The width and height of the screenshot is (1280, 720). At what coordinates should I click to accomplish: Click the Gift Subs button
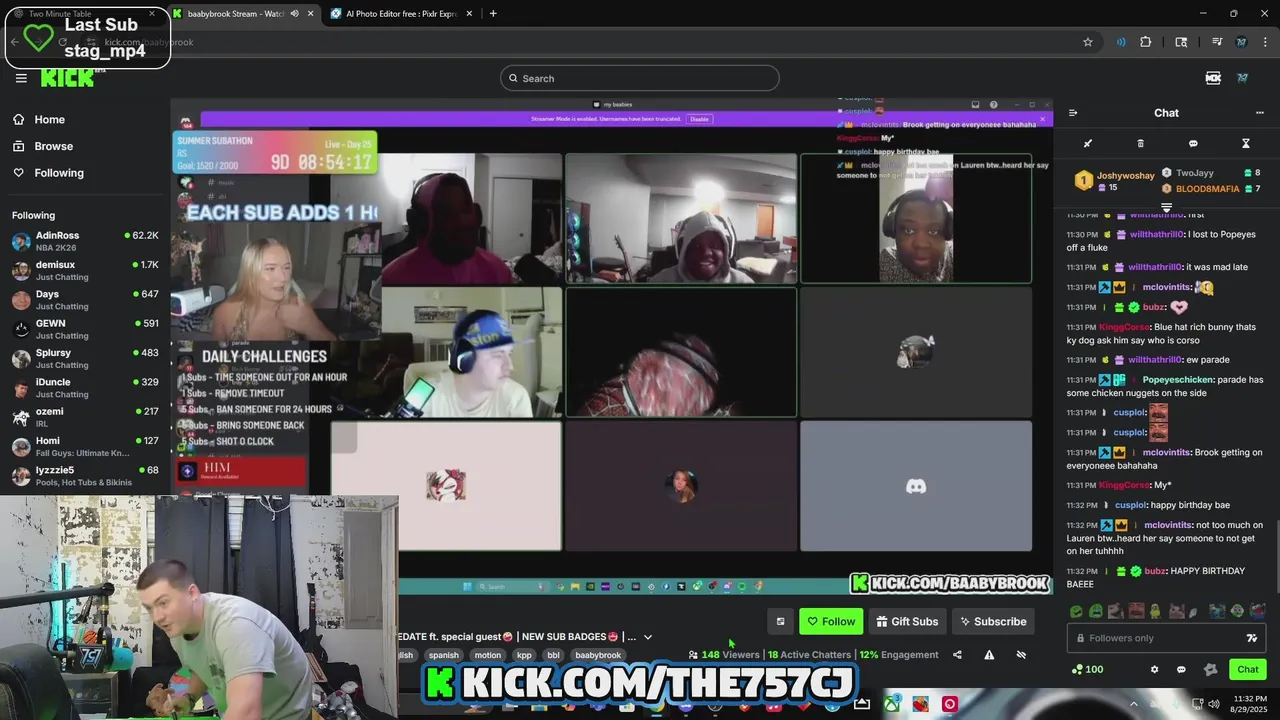tap(907, 621)
